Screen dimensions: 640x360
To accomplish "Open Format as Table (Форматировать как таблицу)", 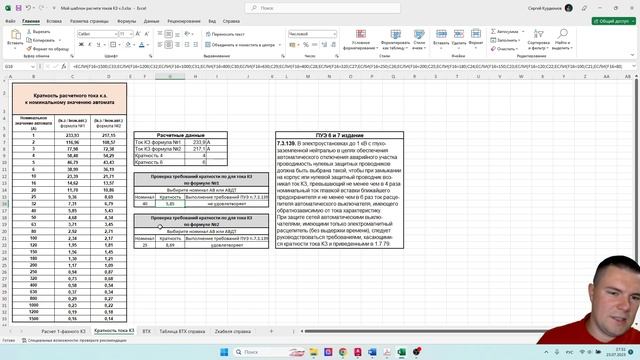I will click(395, 40).
